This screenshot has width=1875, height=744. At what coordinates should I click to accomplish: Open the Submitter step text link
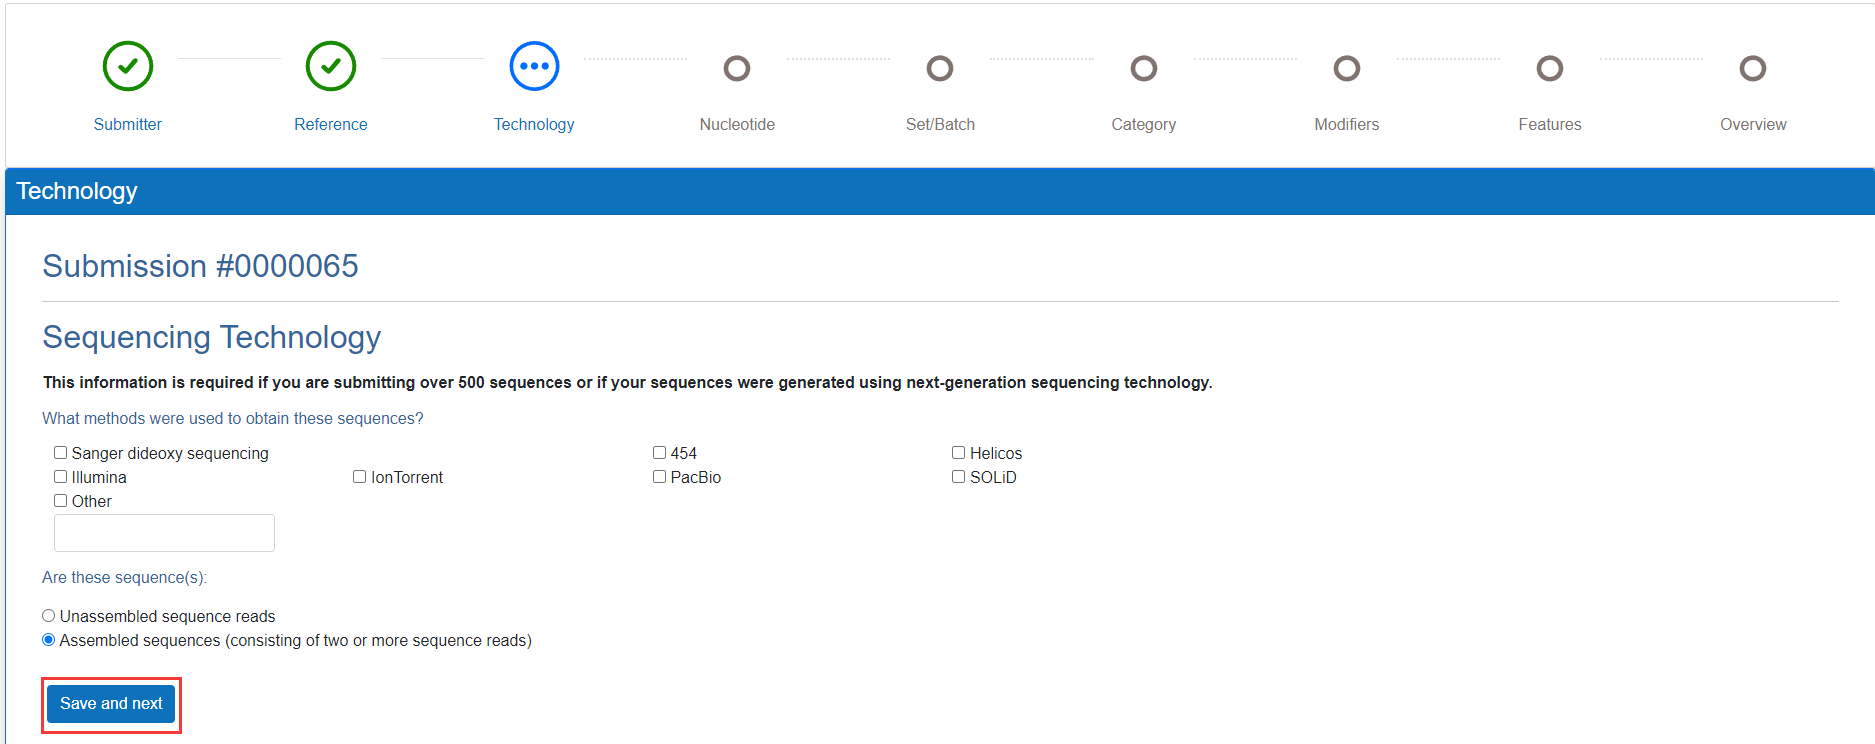pos(128,124)
